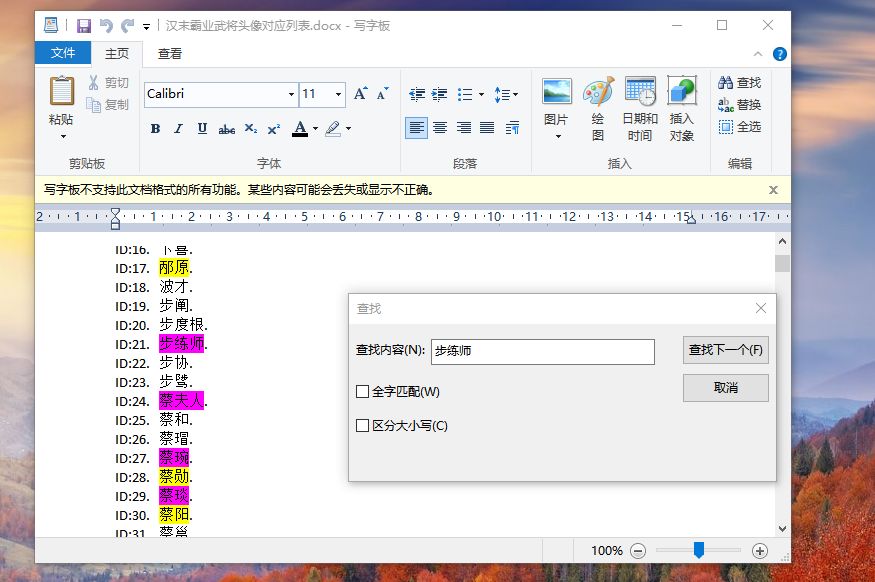Click the zoom slider handle
Viewport: 875px width, 582px height.
pos(699,550)
